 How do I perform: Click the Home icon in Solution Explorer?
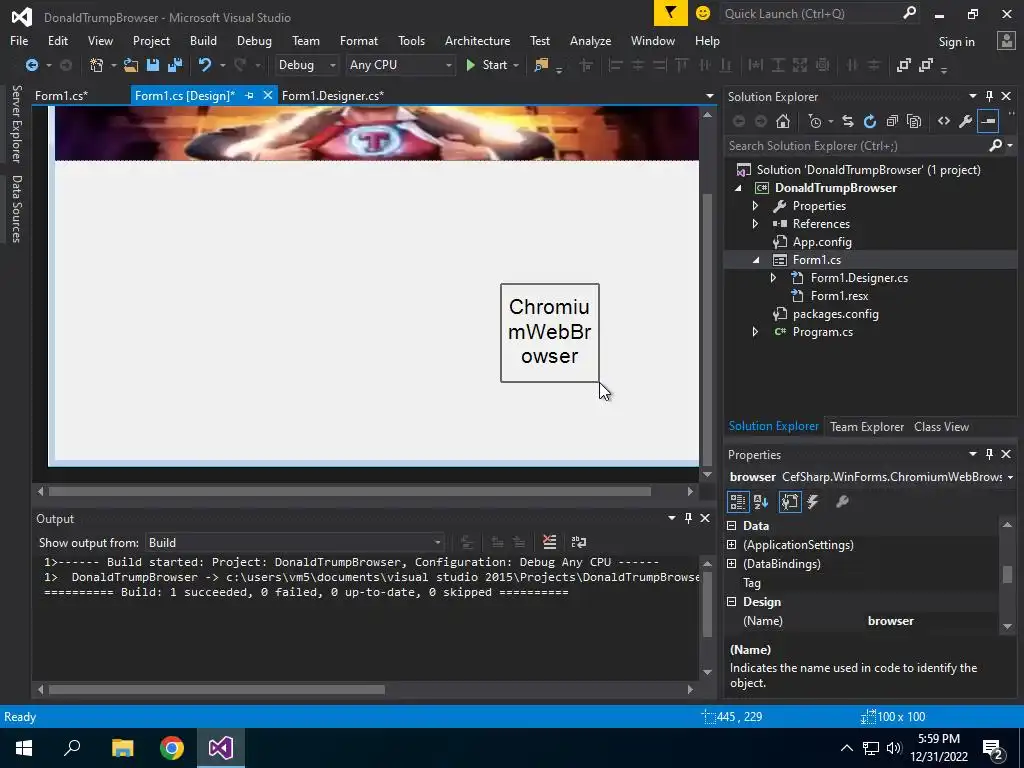click(783, 121)
